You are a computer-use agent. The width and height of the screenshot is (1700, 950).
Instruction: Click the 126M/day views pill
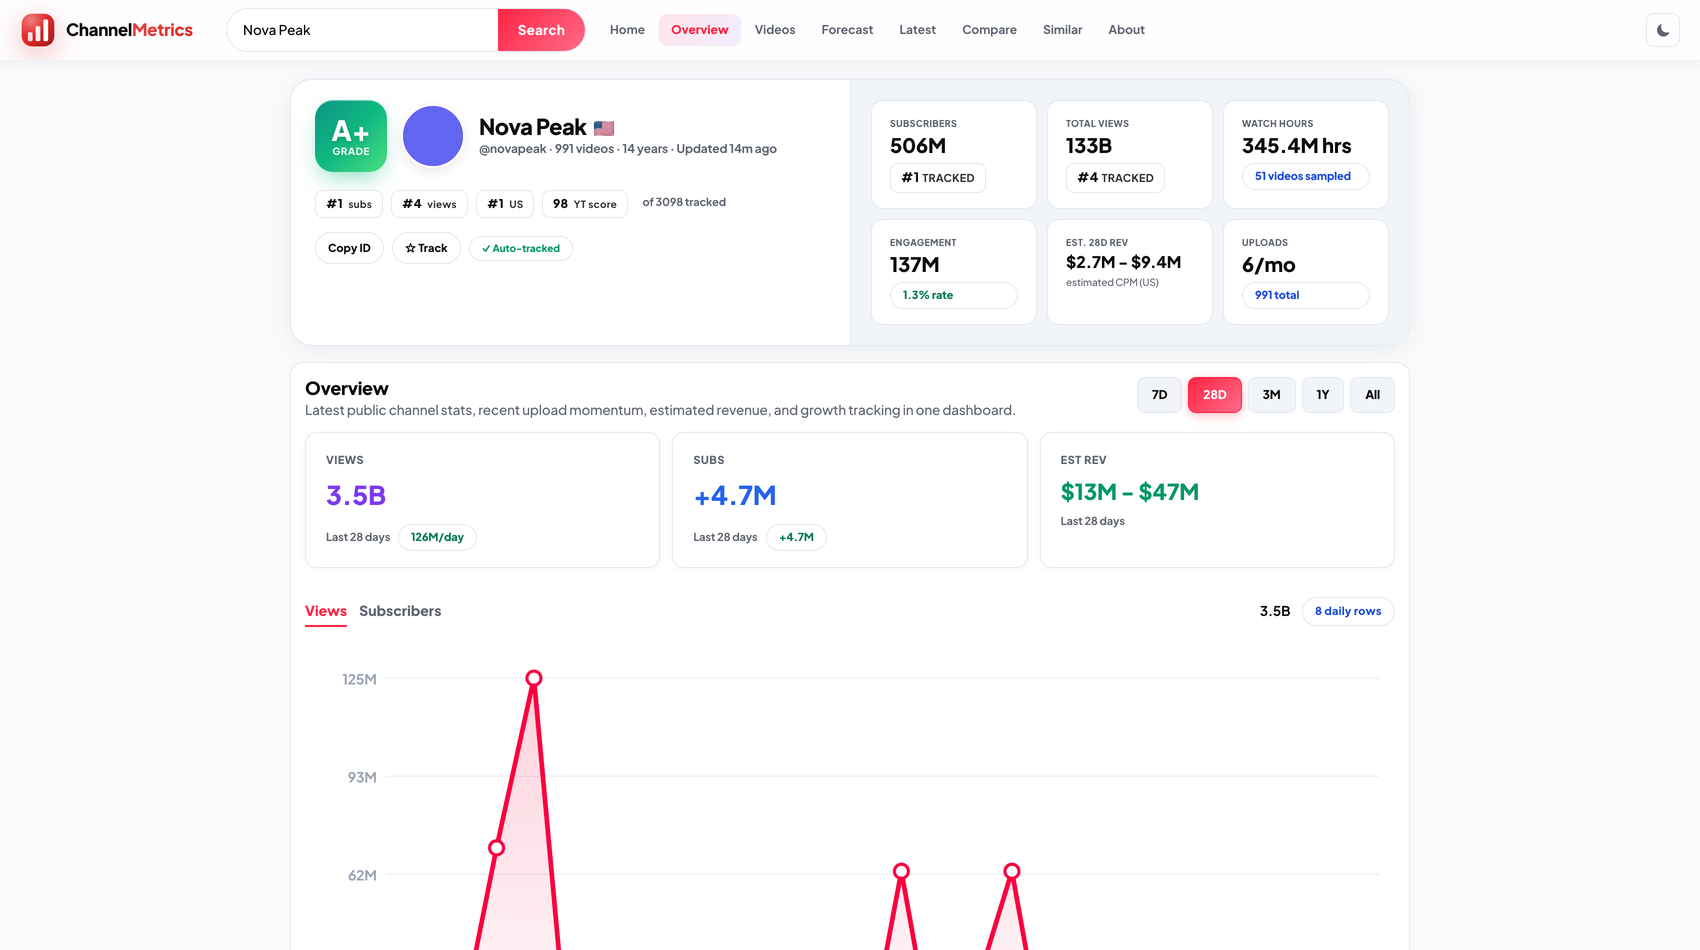(437, 537)
